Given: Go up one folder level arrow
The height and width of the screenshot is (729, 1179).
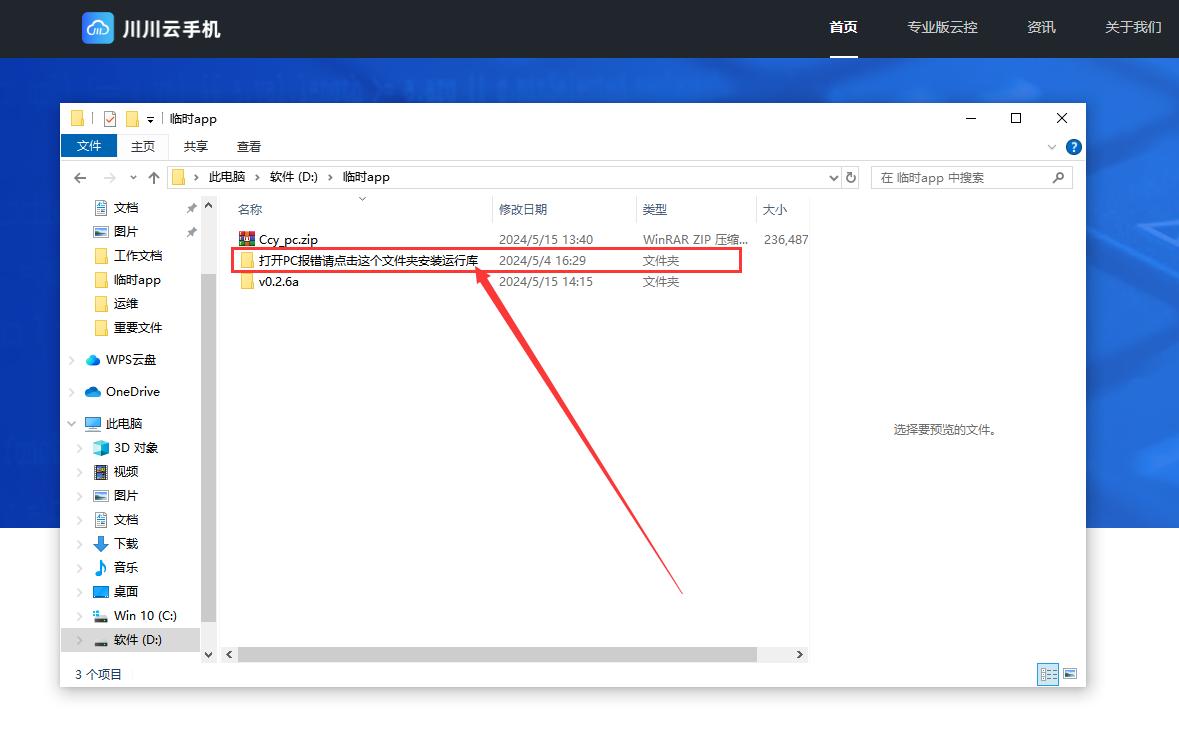Looking at the screenshot, I should pyautogui.click(x=153, y=177).
